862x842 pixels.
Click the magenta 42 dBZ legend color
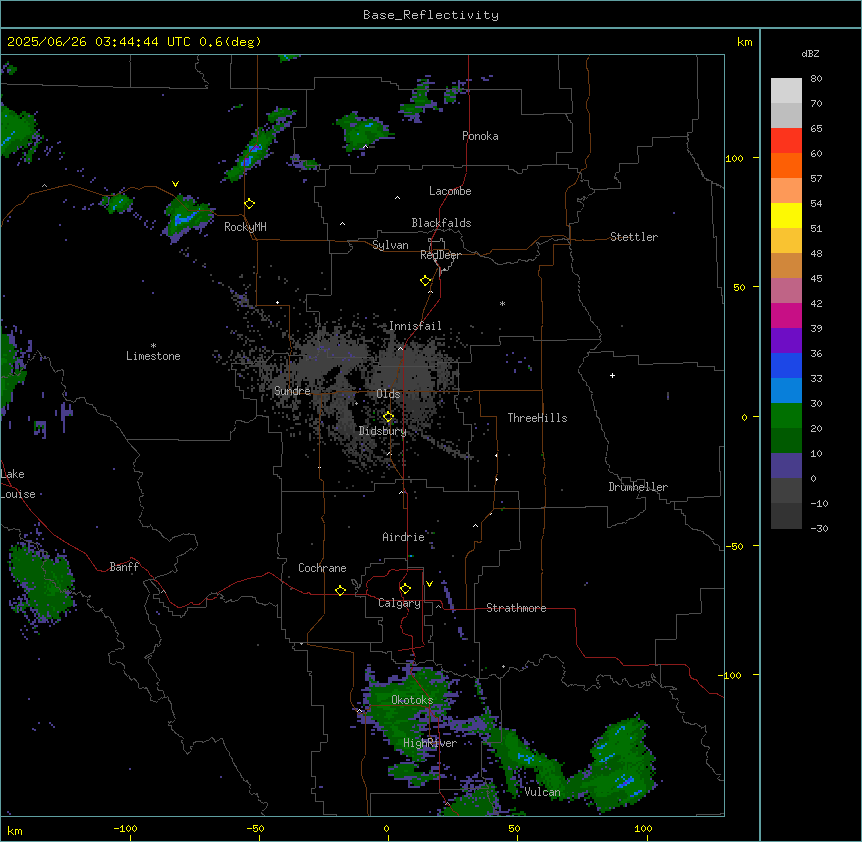[786, 315]
